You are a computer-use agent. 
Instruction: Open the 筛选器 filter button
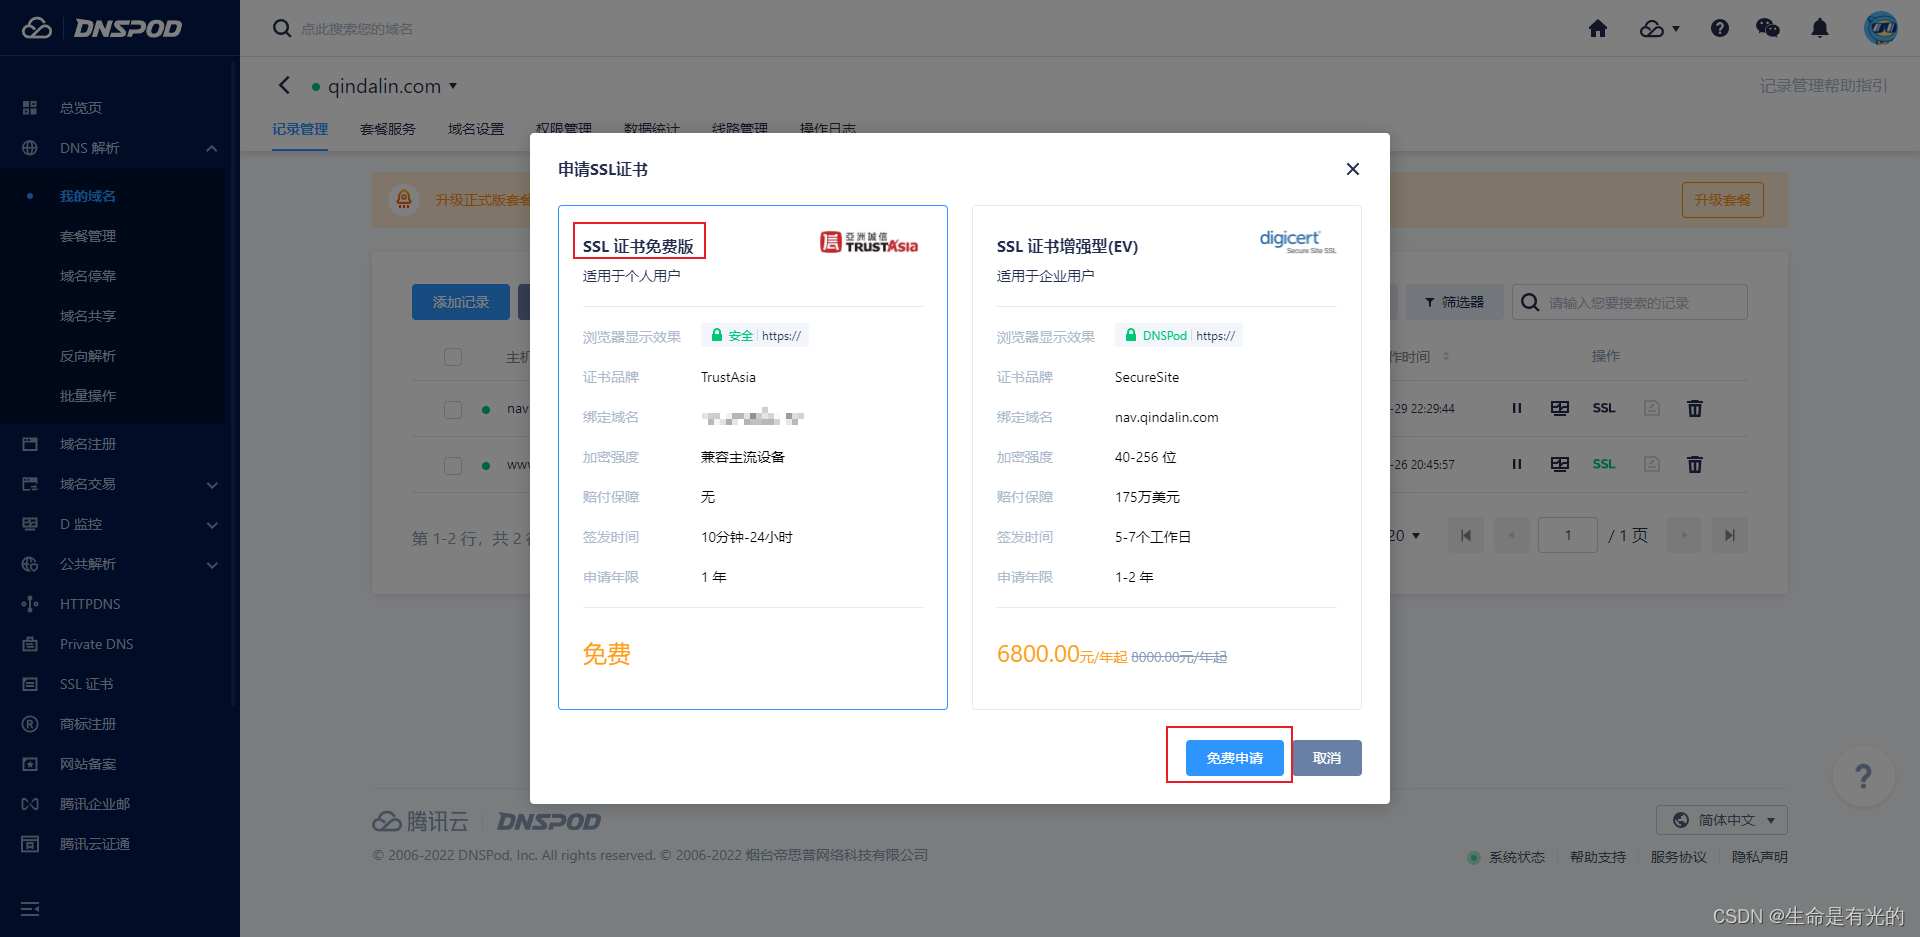[x=1454, y=302]
